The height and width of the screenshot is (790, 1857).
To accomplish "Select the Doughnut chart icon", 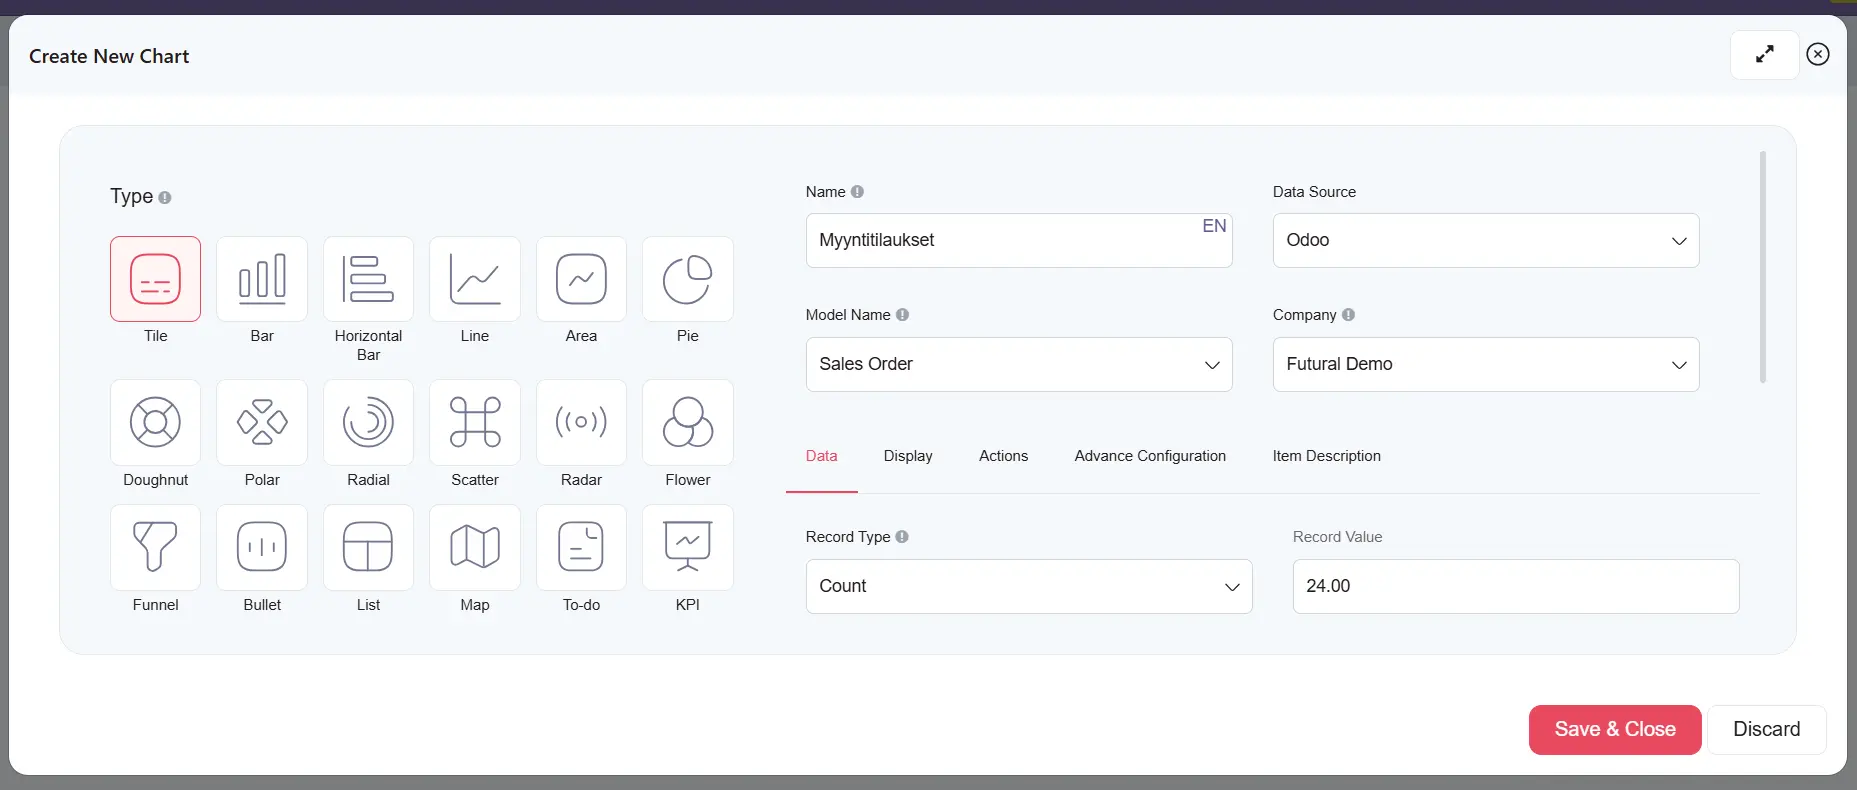I will point(155,422).
